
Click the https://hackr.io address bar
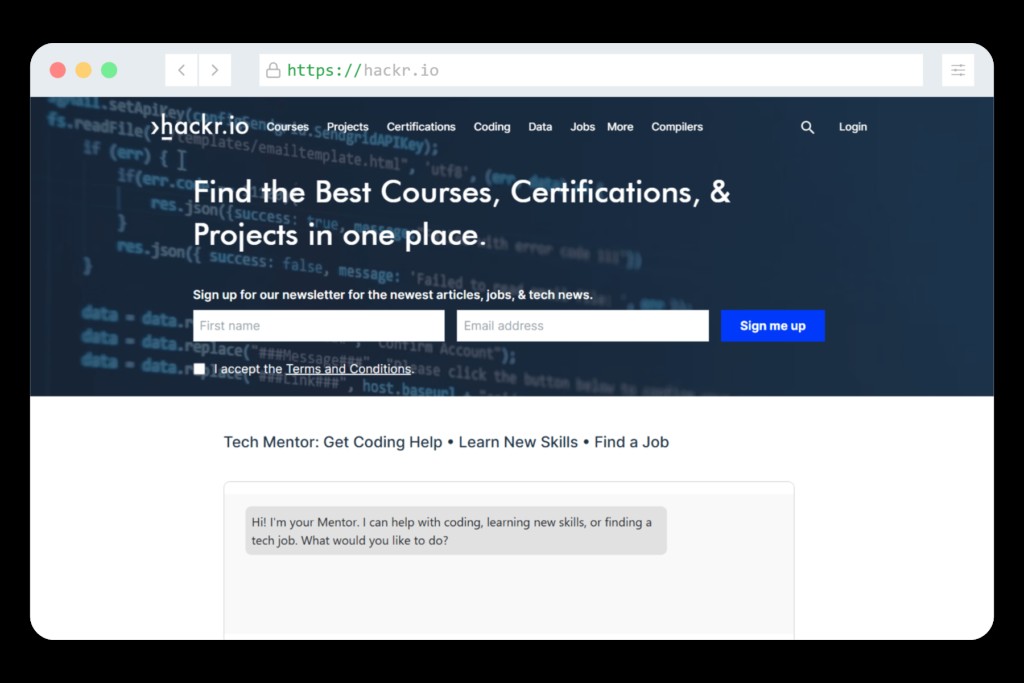point(591,70)
